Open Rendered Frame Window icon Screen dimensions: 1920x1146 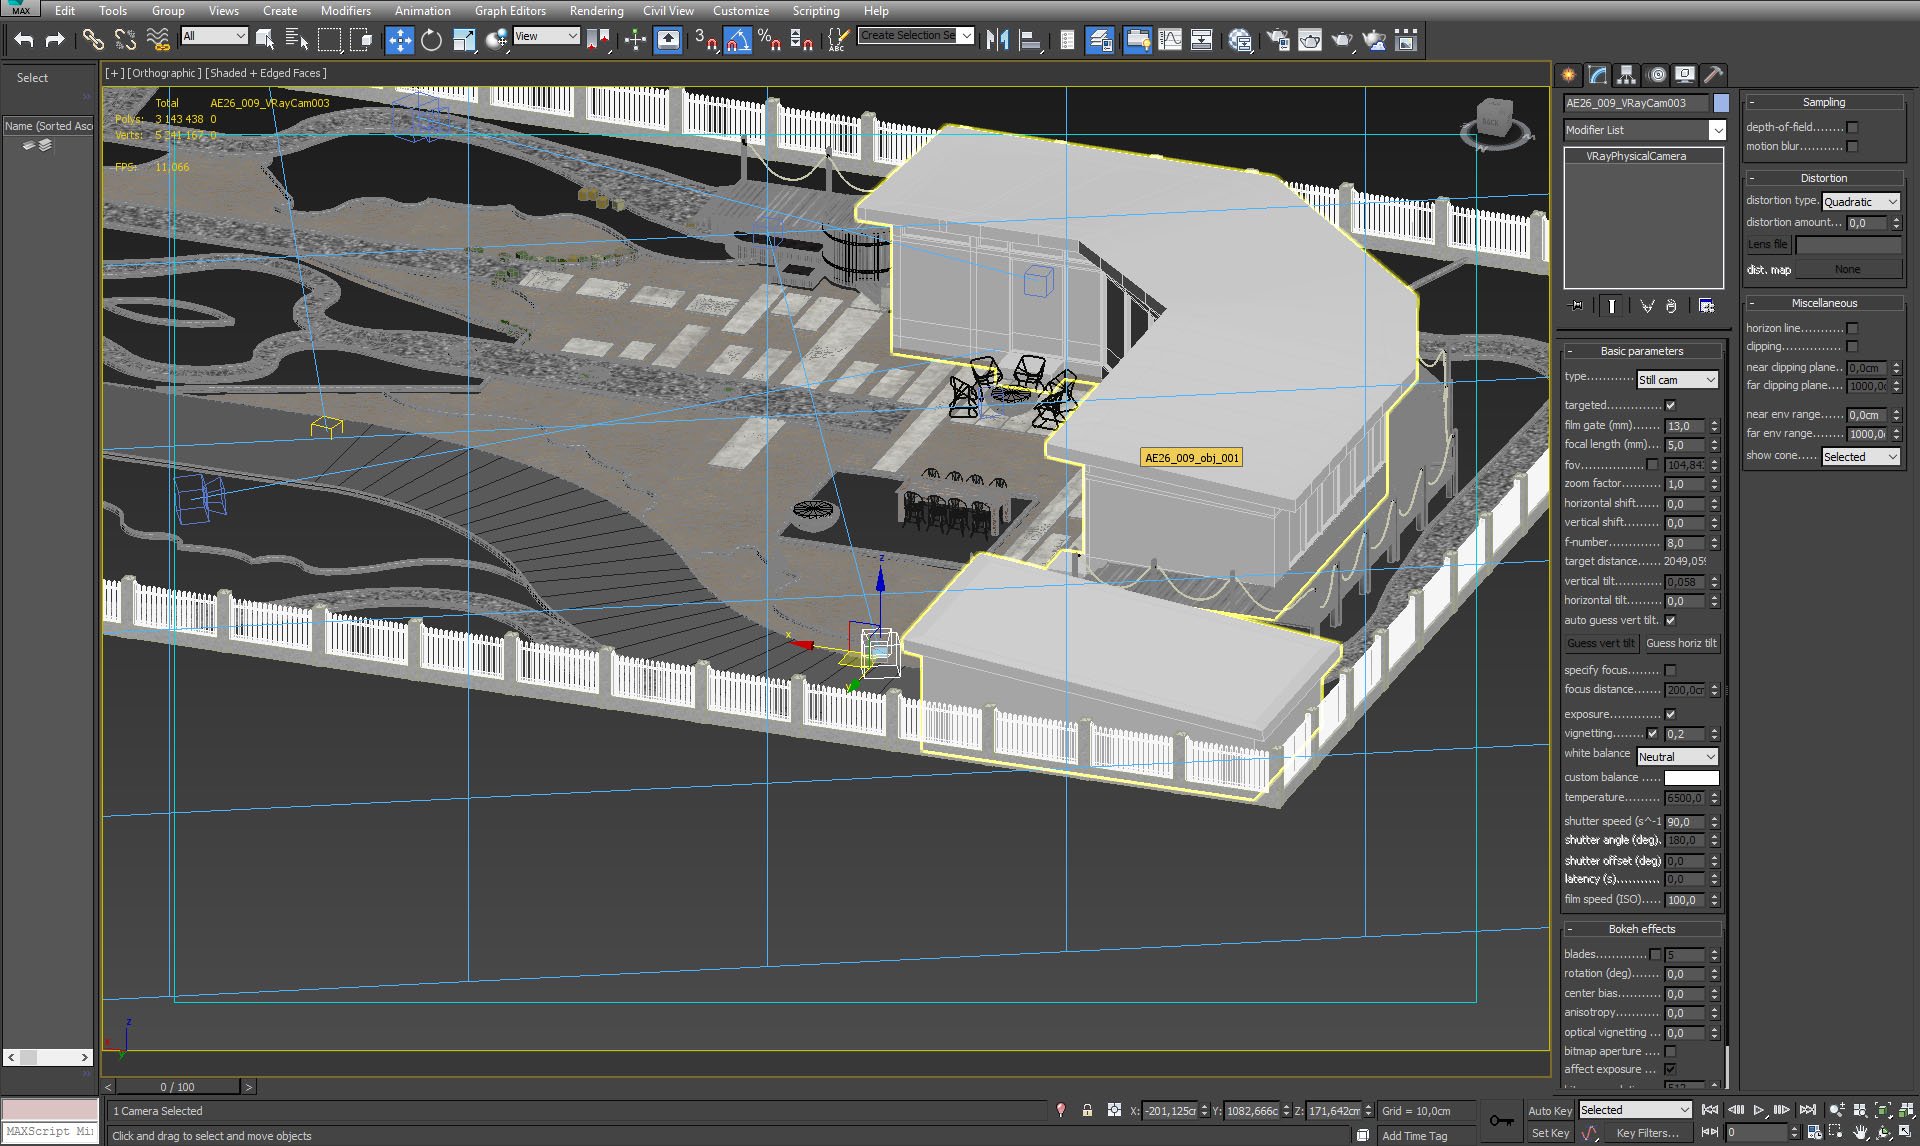pos(1310,40)
